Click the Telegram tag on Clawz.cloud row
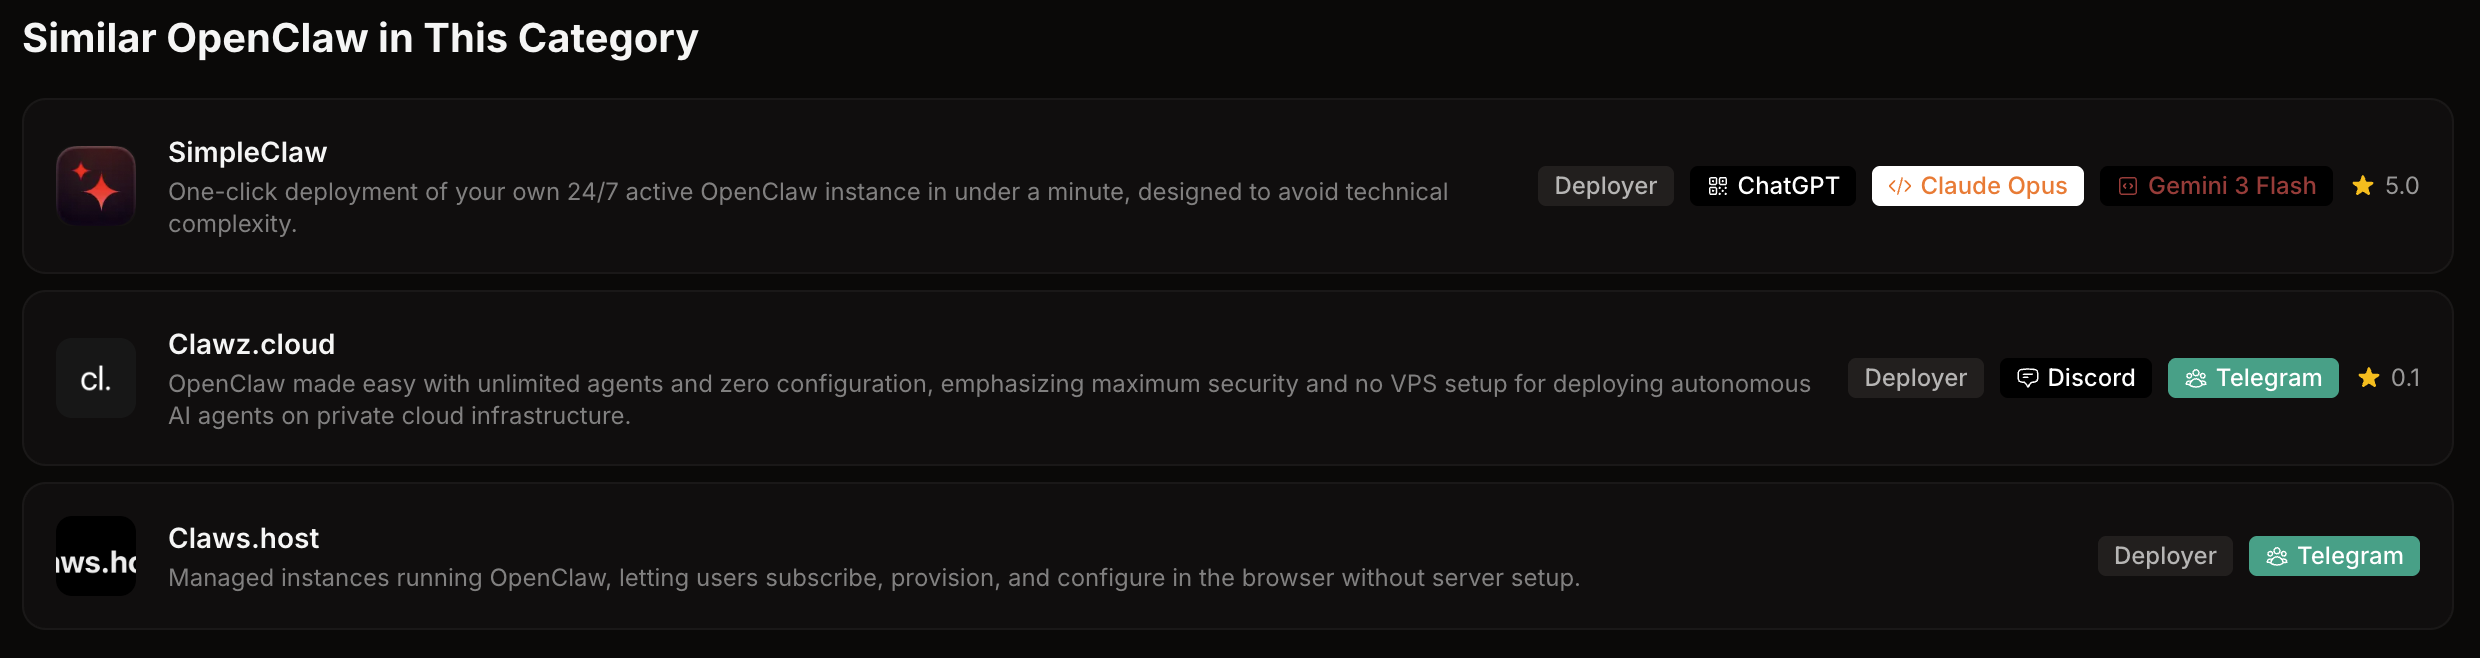 [x=2253, y=378]
